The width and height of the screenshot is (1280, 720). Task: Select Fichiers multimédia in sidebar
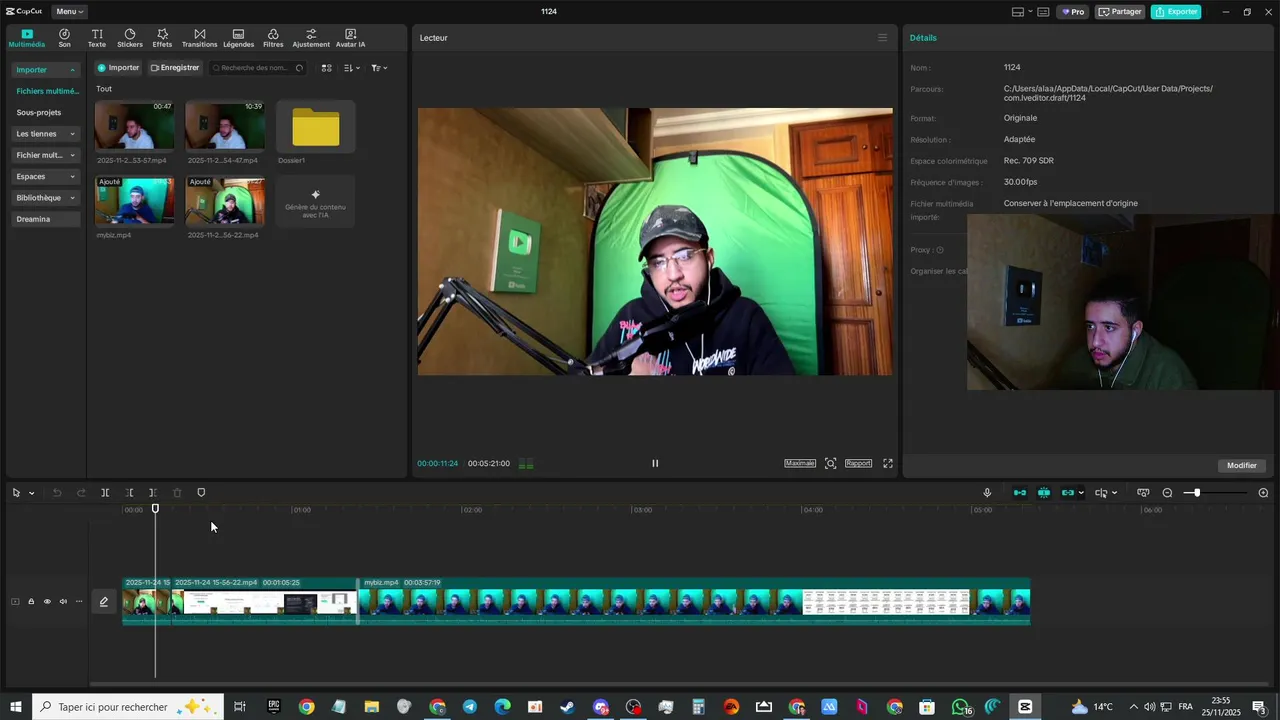[x=47, y=91]
